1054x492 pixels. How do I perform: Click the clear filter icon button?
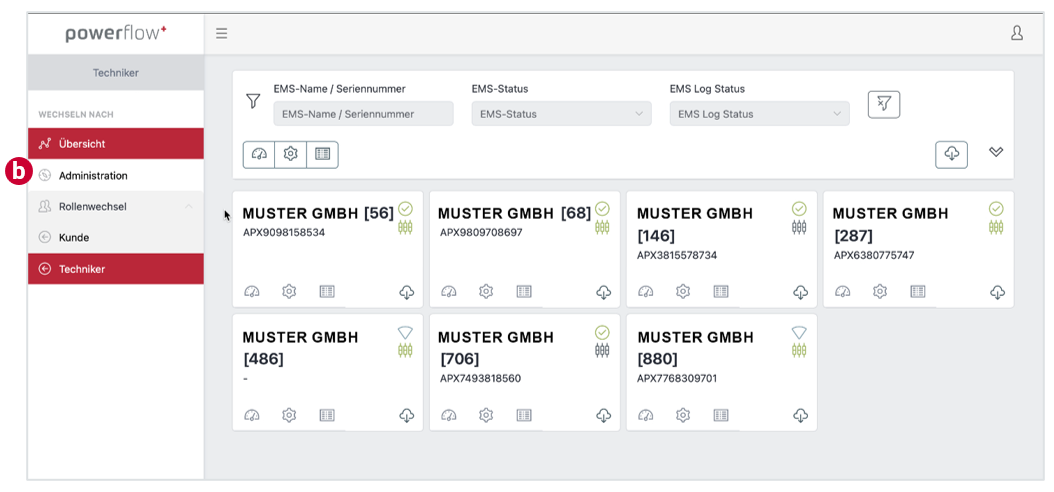point(884,104)
